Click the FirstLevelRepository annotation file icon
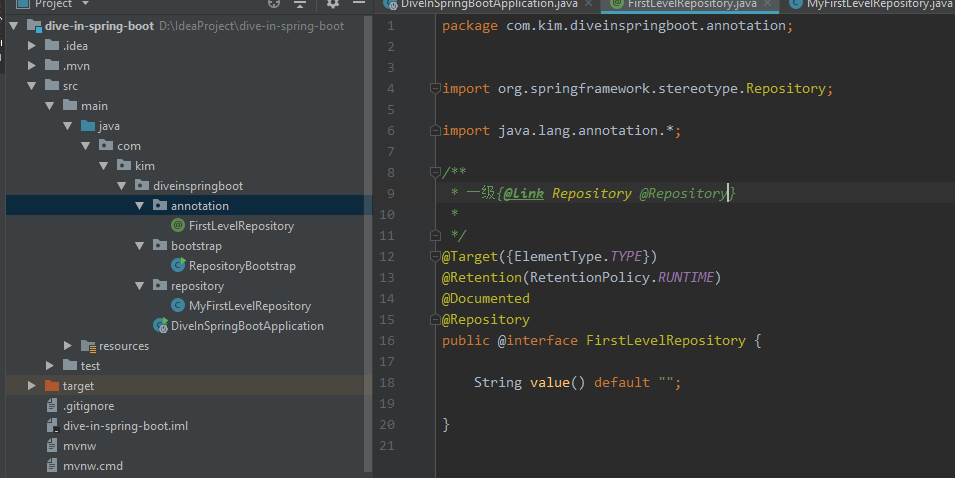Image resolution: width=955 pixels, height=478 pixels. click(x=178, y=226)
